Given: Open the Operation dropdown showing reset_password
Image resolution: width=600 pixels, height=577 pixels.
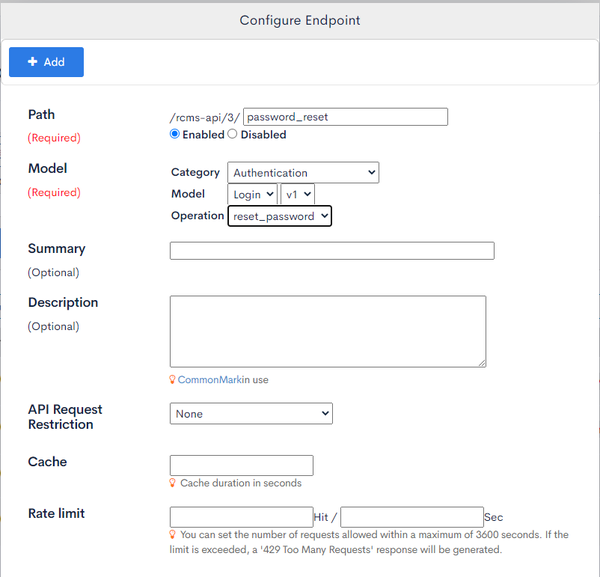Looking at the screenshot, I should click(x=280, y=216).
